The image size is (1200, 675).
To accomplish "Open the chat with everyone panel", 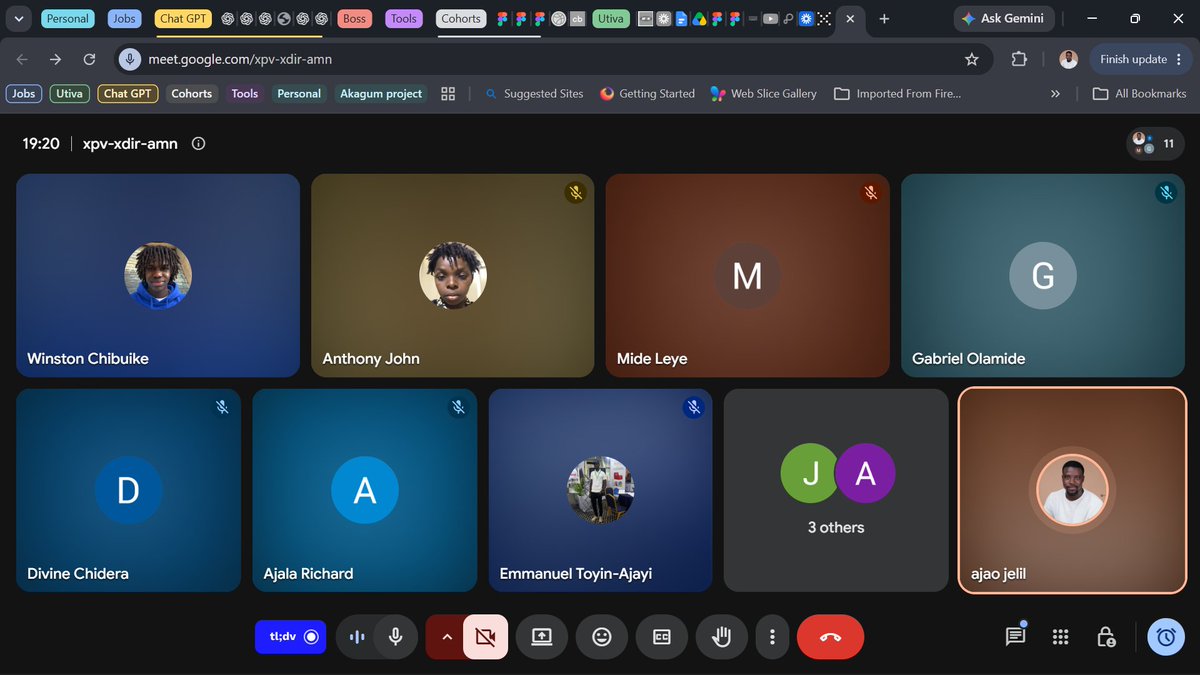I will click(x=1015, y=636).
